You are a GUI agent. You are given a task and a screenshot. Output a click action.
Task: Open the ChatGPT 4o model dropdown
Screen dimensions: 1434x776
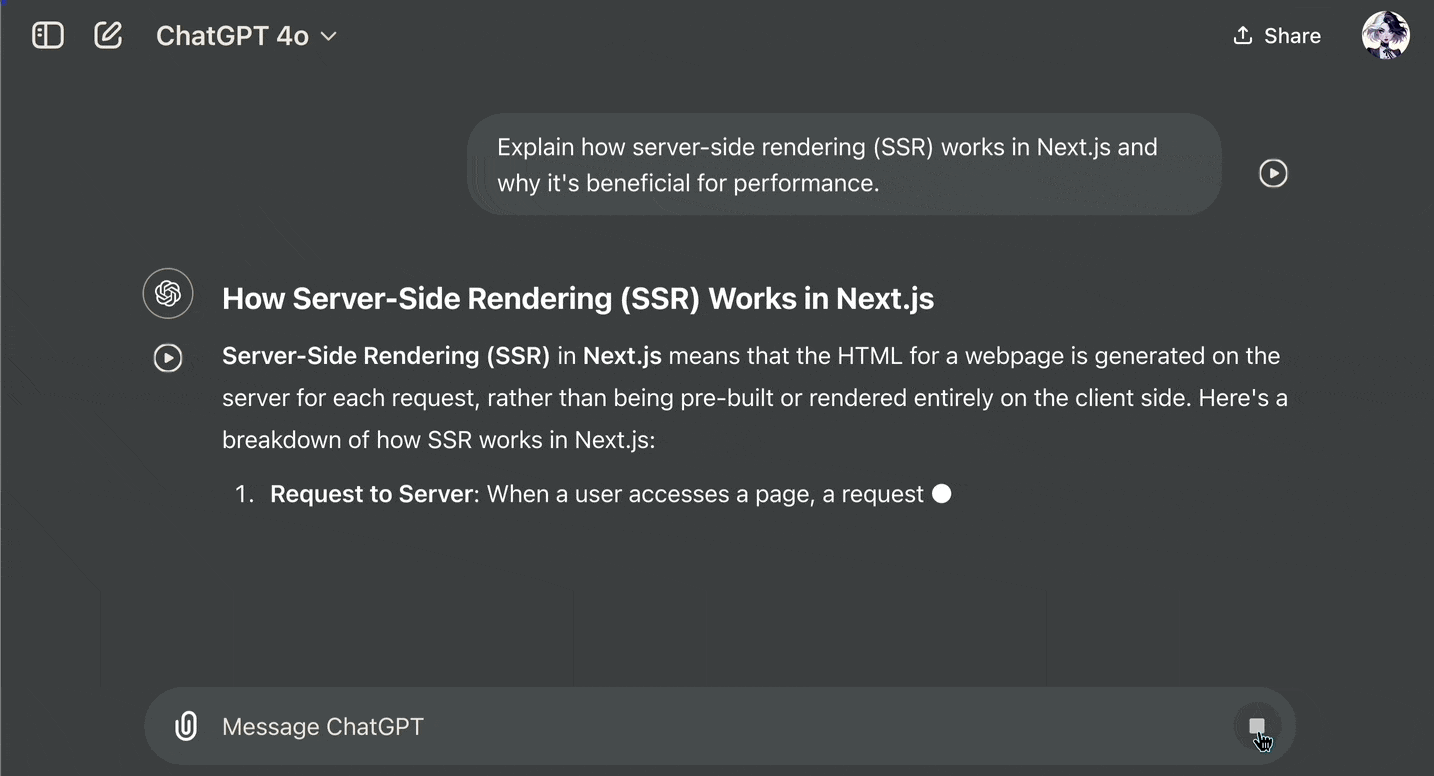[246, 36]
